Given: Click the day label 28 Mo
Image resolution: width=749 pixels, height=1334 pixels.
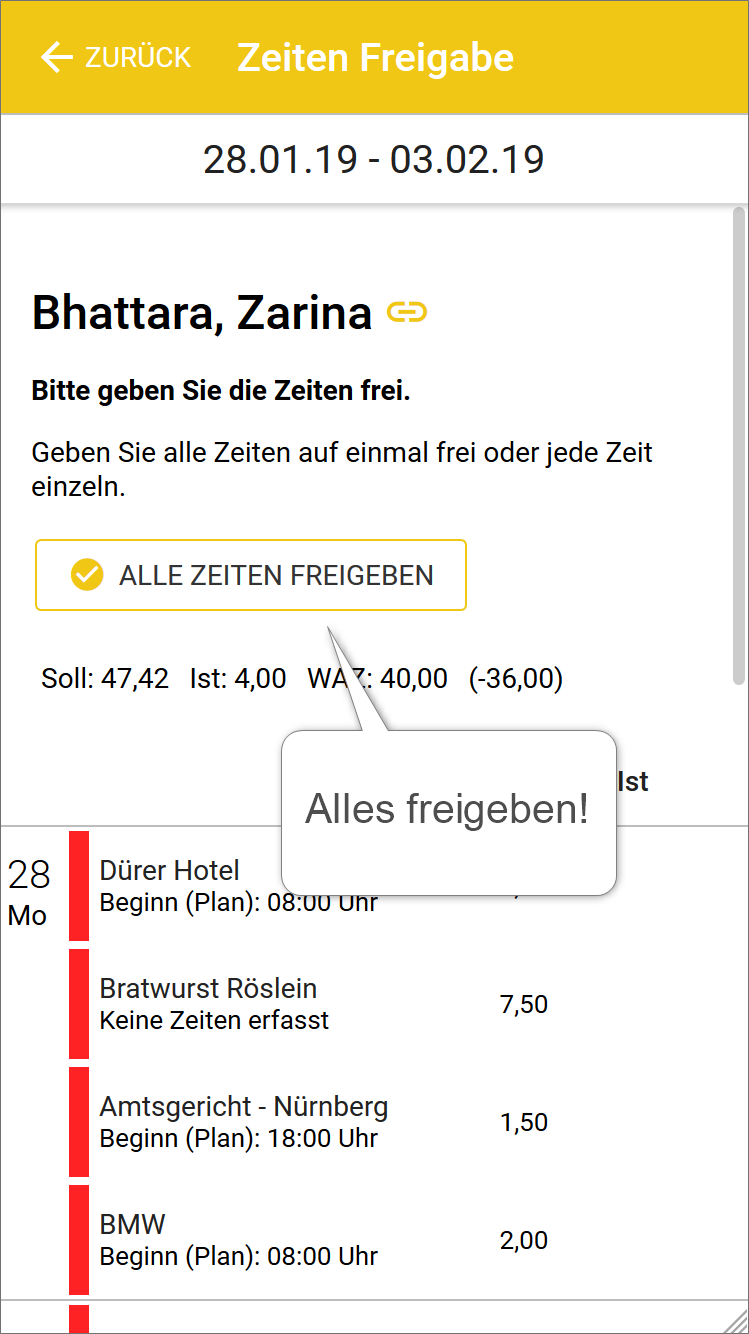Looking at the screenshot, I should pyautogui.click(x=28, y=892).
